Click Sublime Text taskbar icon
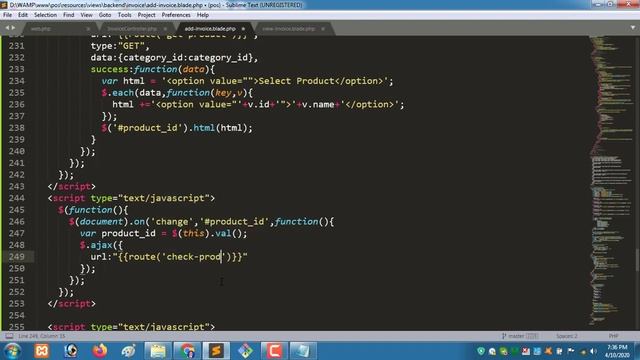Viewport: 640px width, 360px height. coord(216,351)
